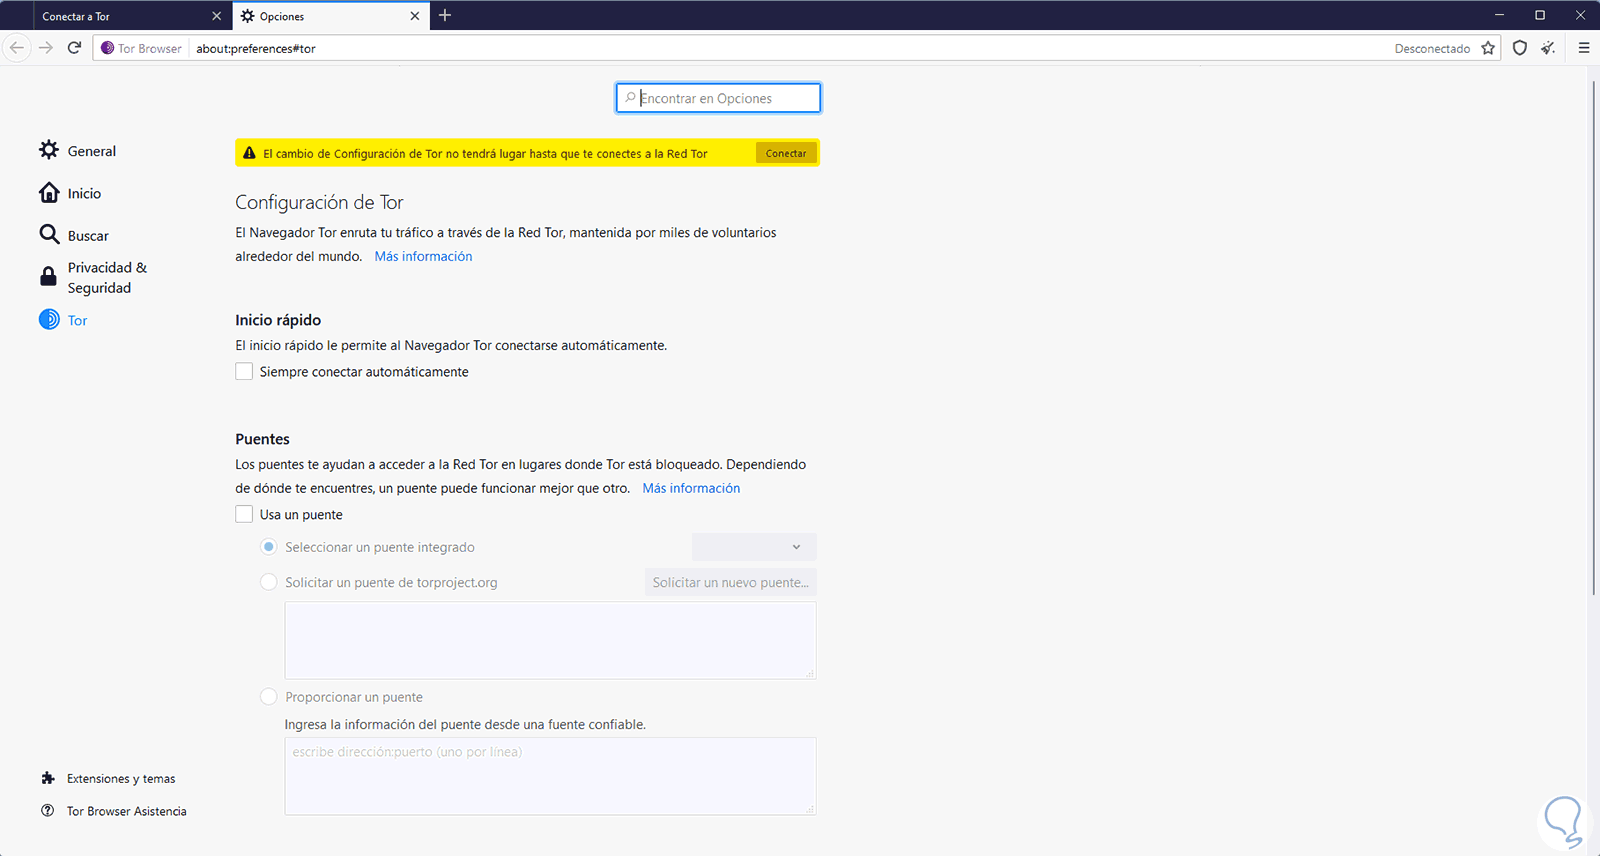Click the General gear icon in the sidebar
The width and height of the screenshot is (1600, 856).
(x=49, y=150)
